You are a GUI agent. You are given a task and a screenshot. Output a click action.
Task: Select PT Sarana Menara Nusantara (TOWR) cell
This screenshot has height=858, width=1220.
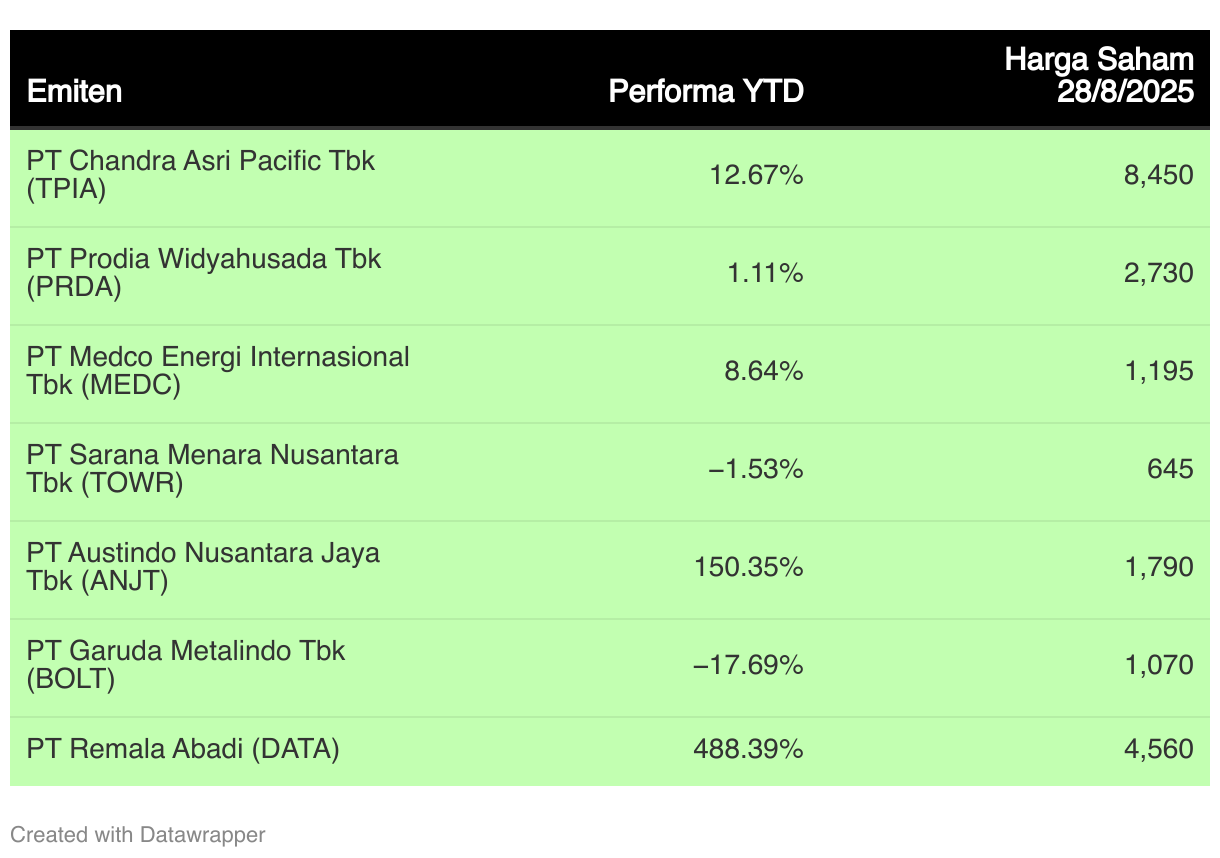(213, 469)
